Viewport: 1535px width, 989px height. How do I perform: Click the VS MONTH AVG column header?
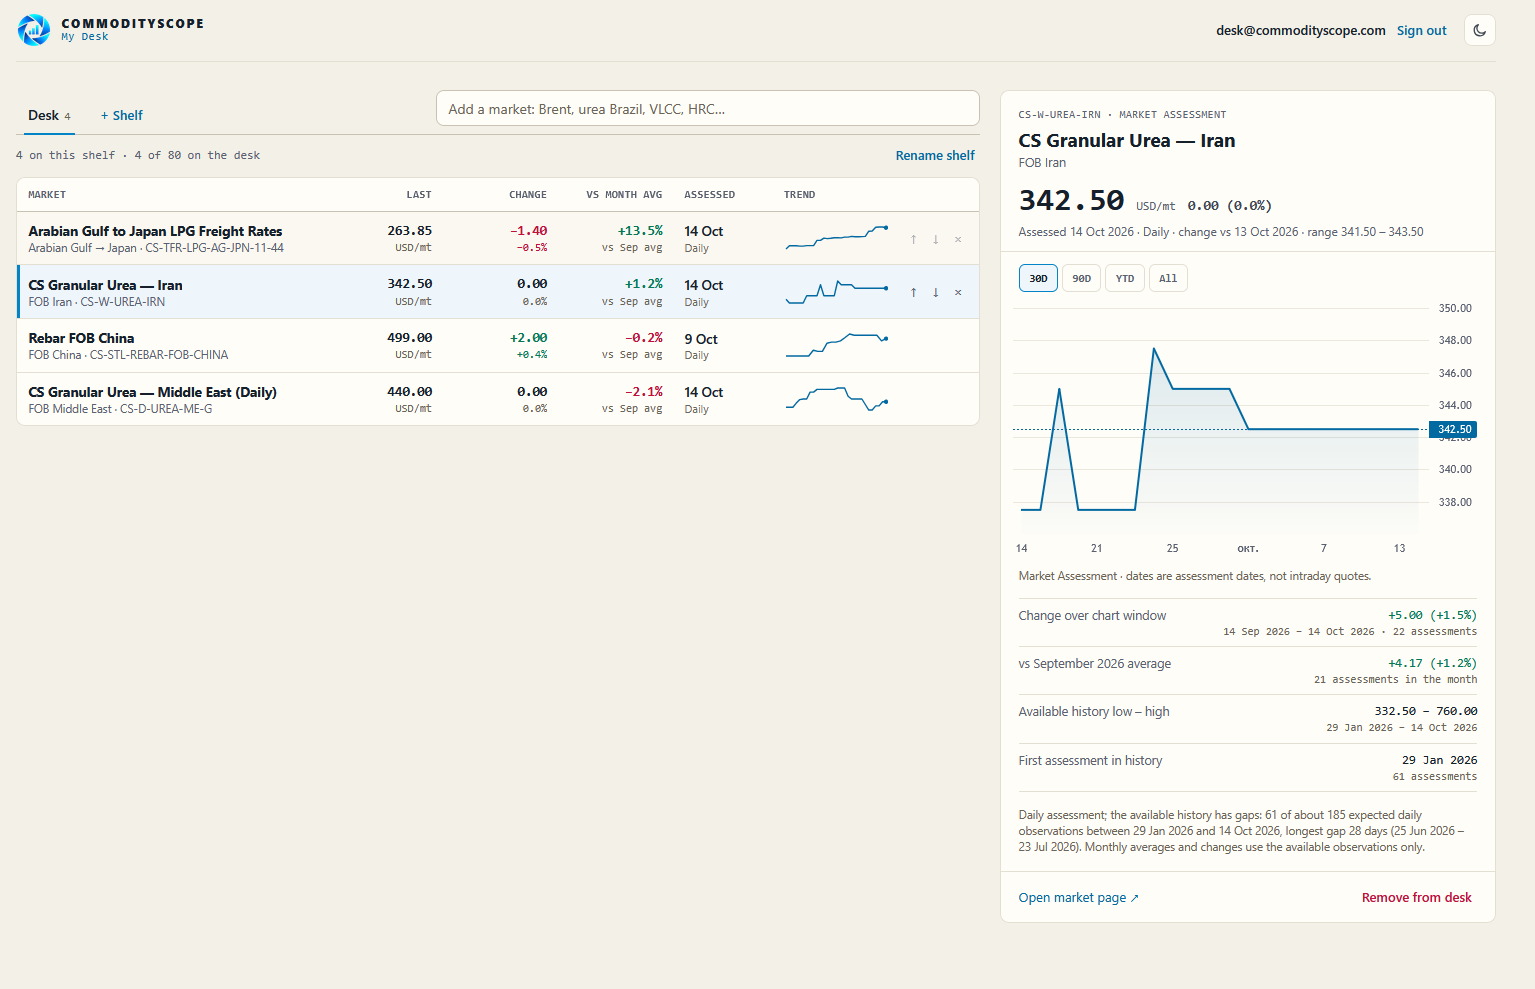[x=624, y=194]
